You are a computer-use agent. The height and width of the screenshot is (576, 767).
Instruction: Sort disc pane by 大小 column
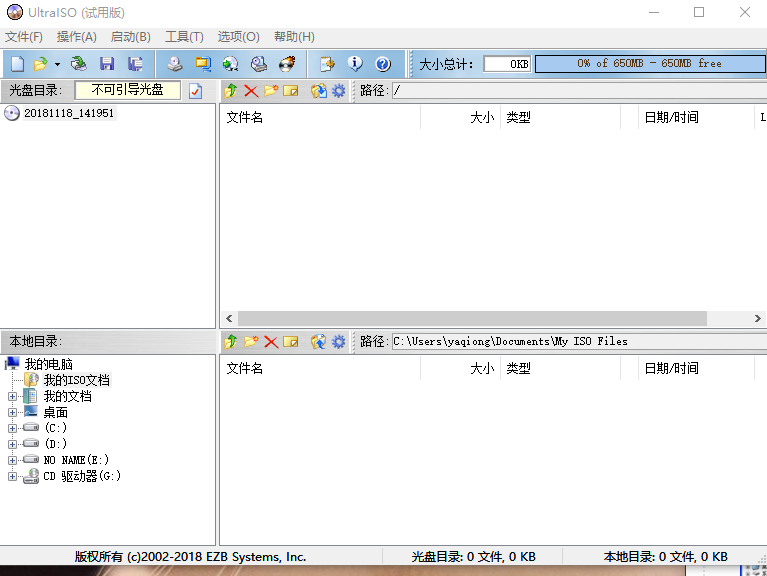coord(460,117)
